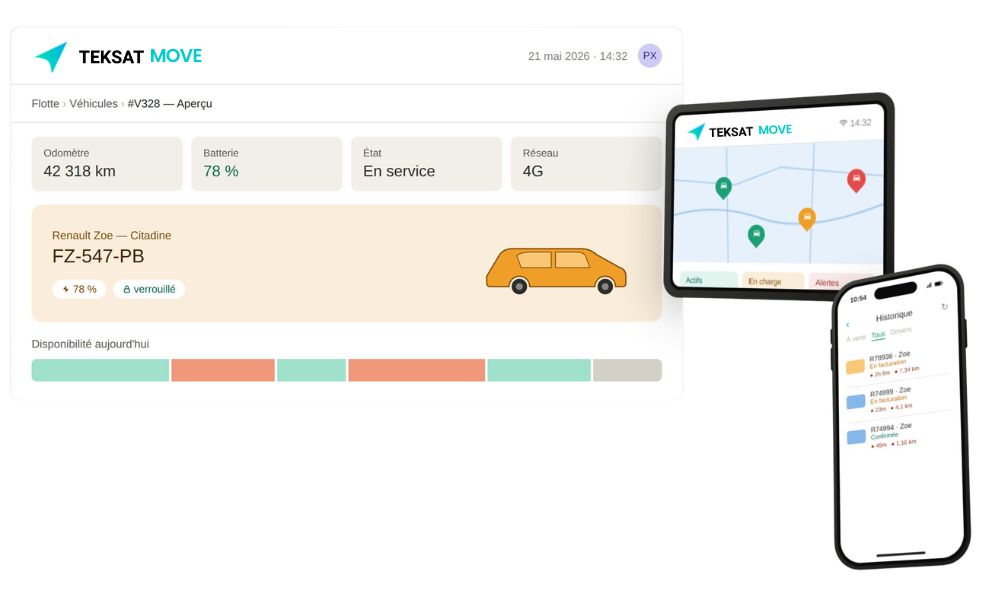Open the En charge tab on the tablet
Screen dimensions: 1000x590
tap(772, 281)
